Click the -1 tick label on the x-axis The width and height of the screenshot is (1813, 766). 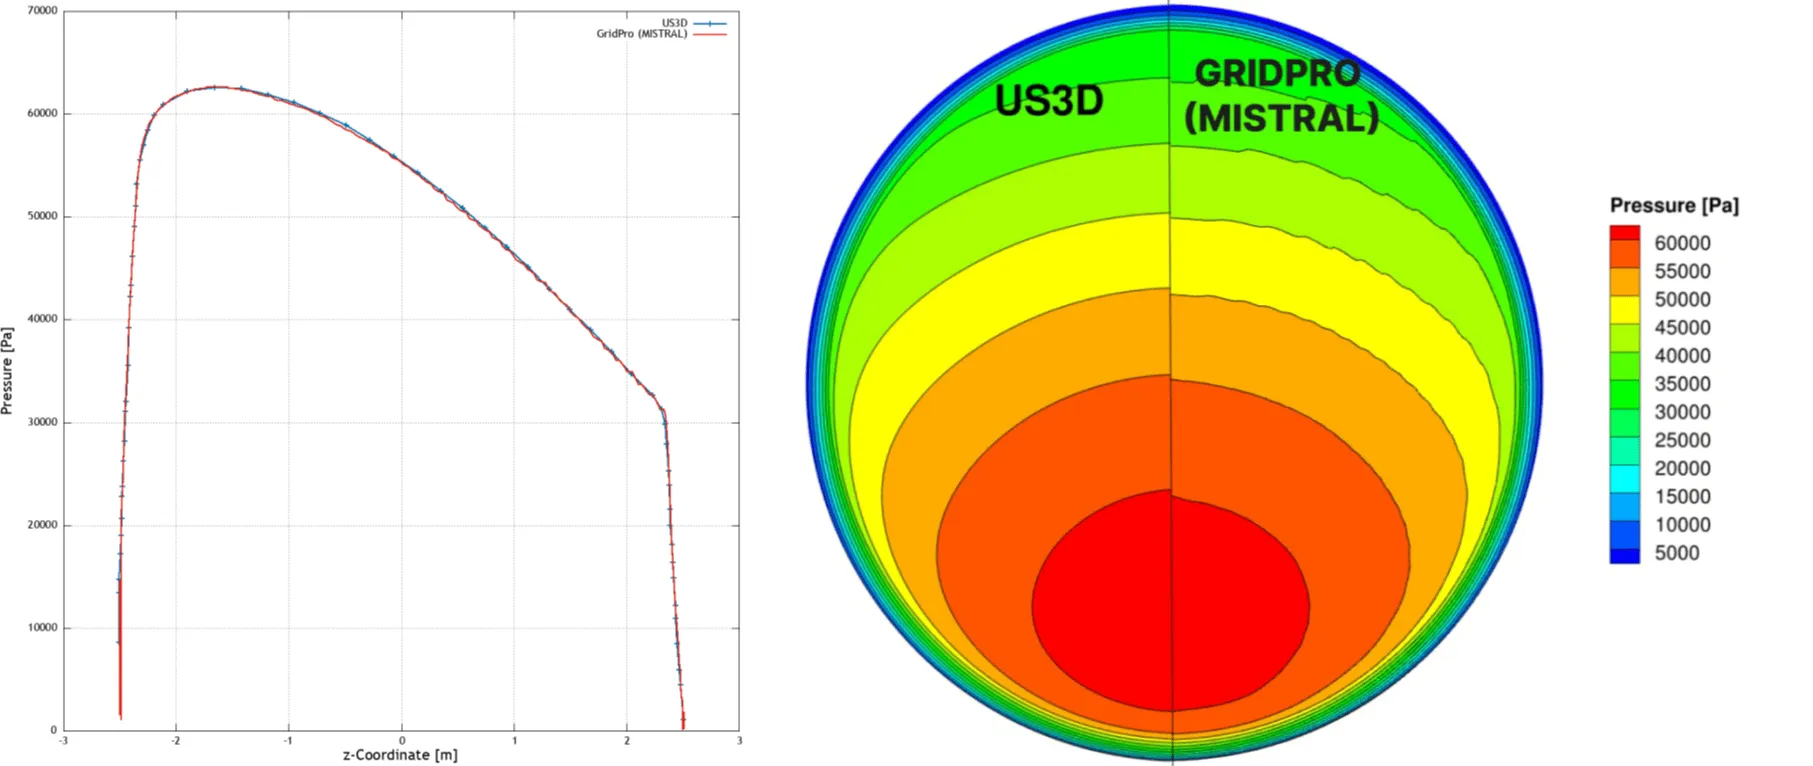pos(288,741)
